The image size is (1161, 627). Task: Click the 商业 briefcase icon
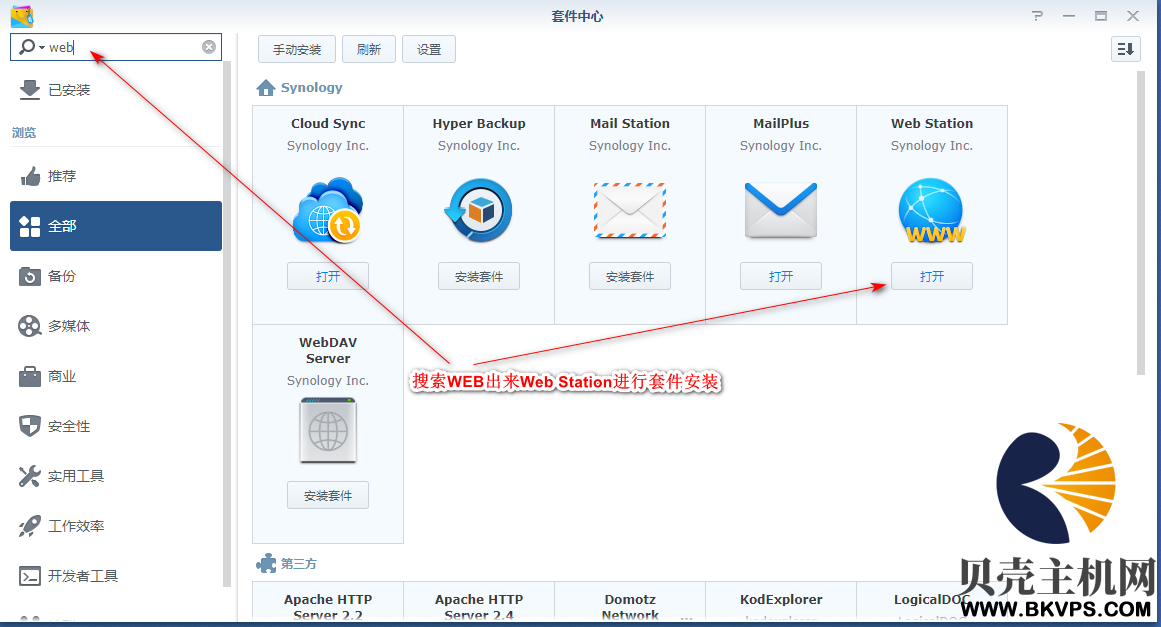(x=30, y=376)
